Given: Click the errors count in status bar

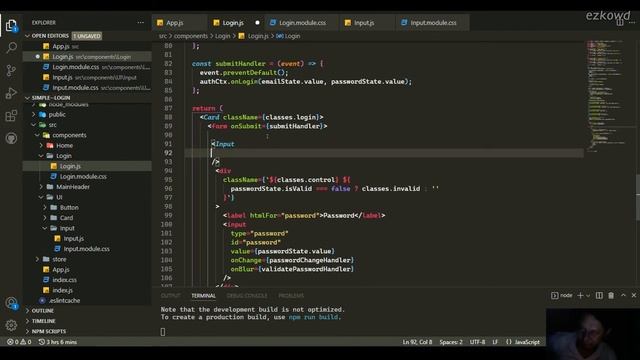Looking at the screenshot, I should coord(13,342).
